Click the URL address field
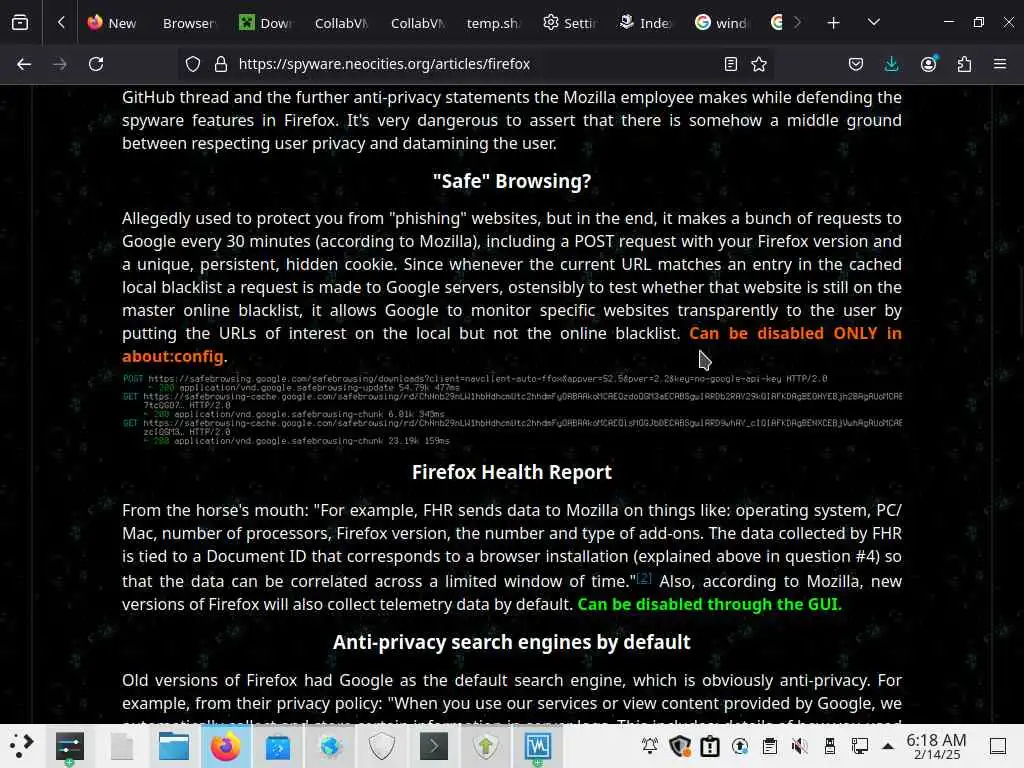 [x=473, y=64]
